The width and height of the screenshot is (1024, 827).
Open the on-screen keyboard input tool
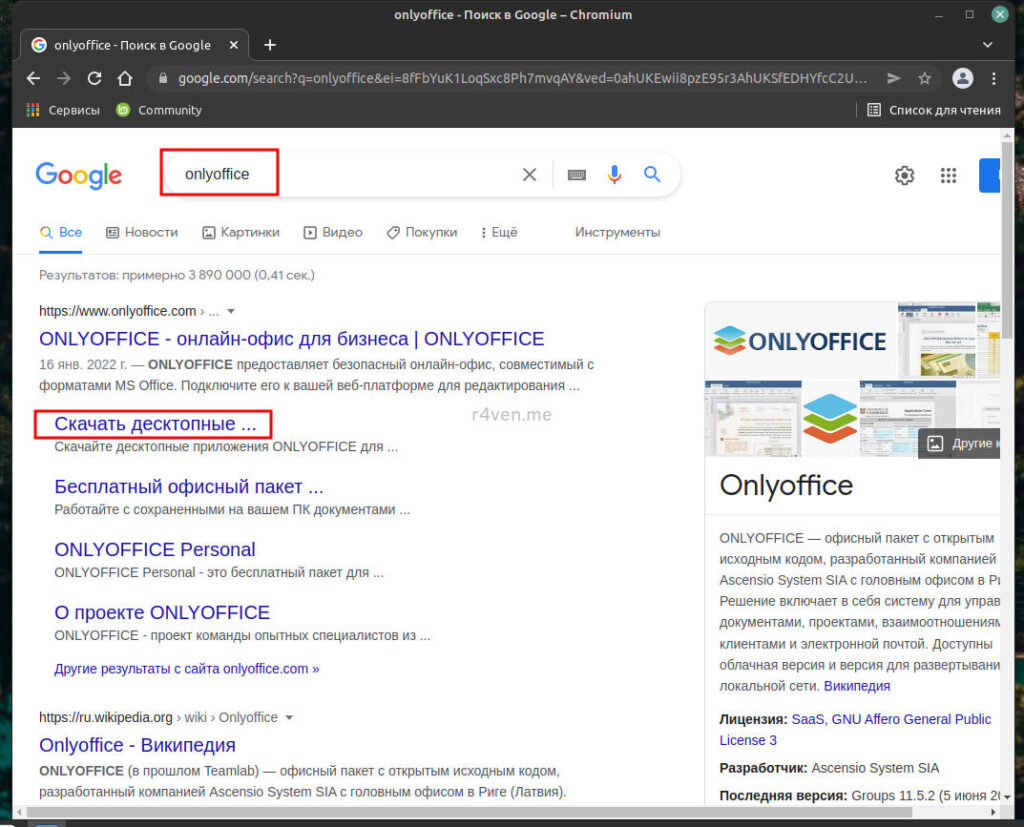[576, 175]
